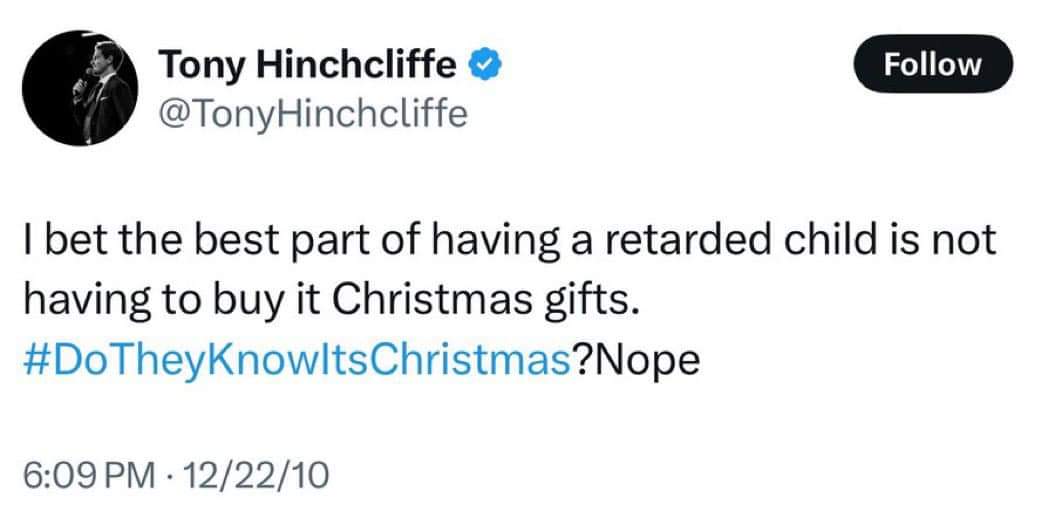Click the blue verified checkmark badge

[x=483, y=66]
